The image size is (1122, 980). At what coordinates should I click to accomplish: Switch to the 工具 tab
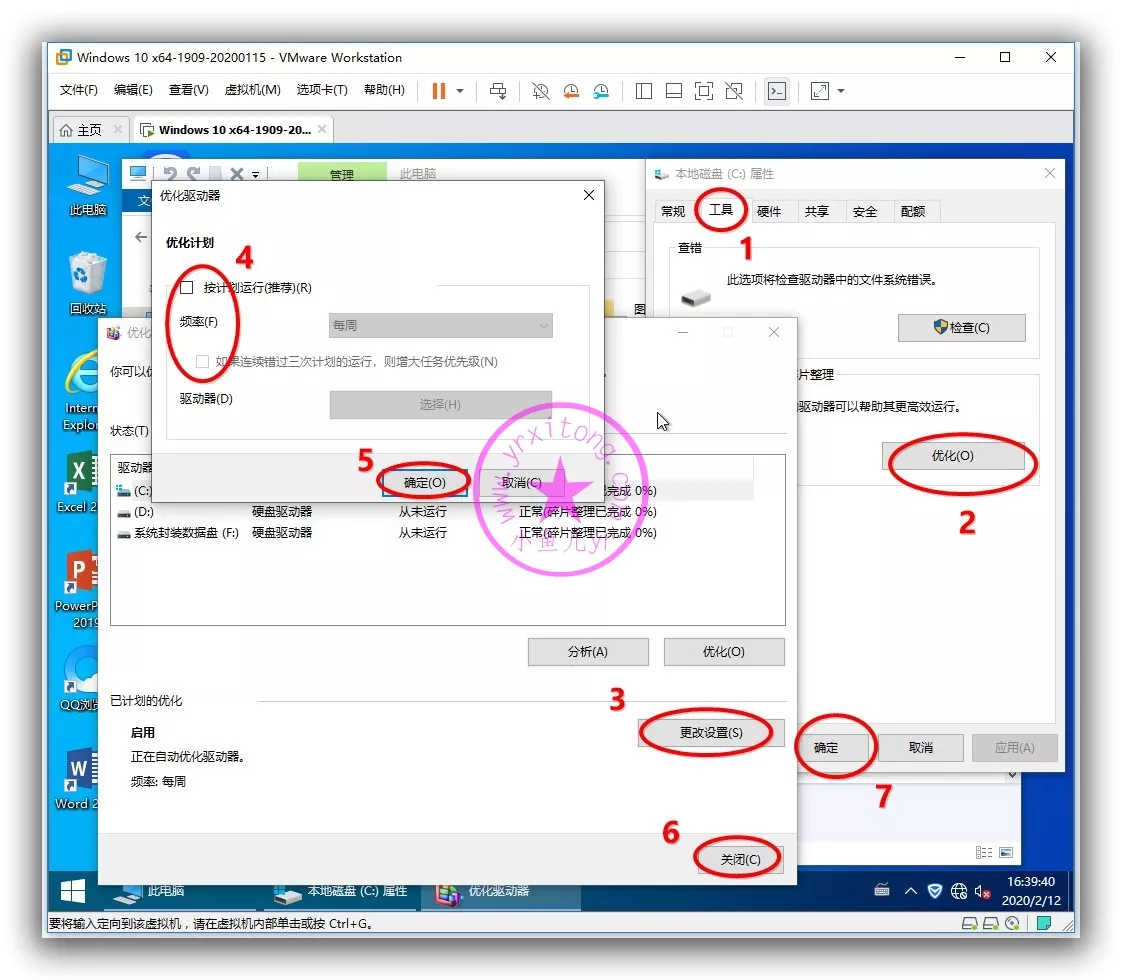721,211
